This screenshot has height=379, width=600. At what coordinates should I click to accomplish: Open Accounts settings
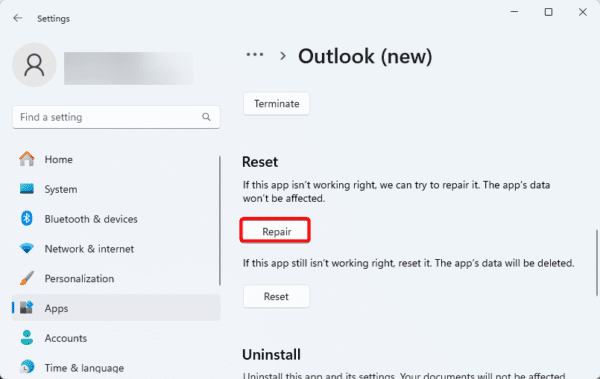pyautogui.click(x=116, y=338)
